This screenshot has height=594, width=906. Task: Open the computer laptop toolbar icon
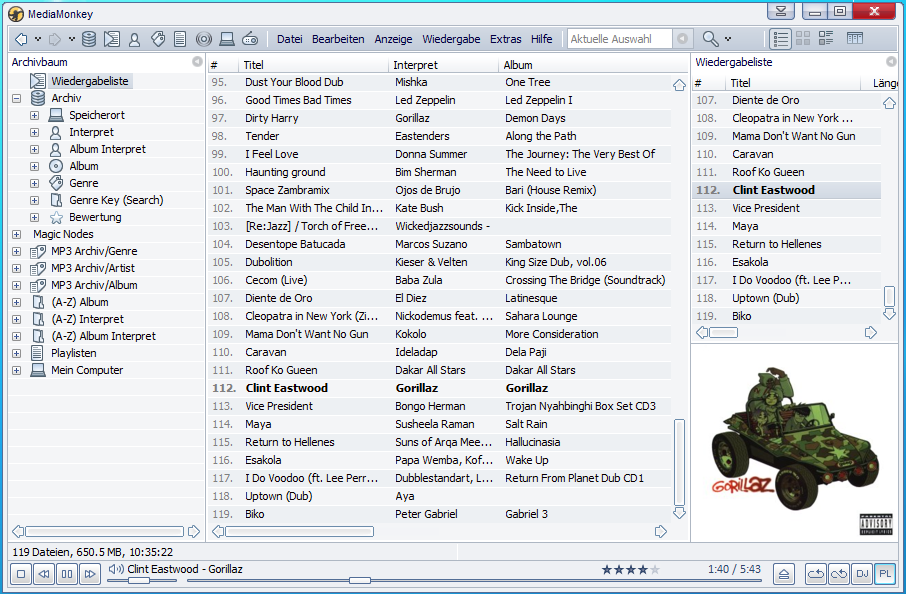(227, 39)
